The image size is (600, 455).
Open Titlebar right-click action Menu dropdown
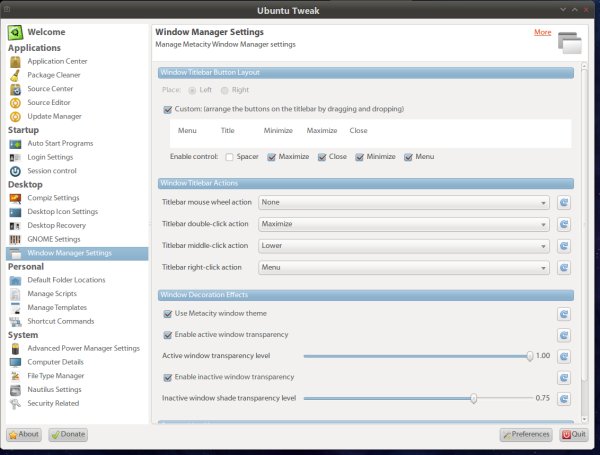[404, 268]
